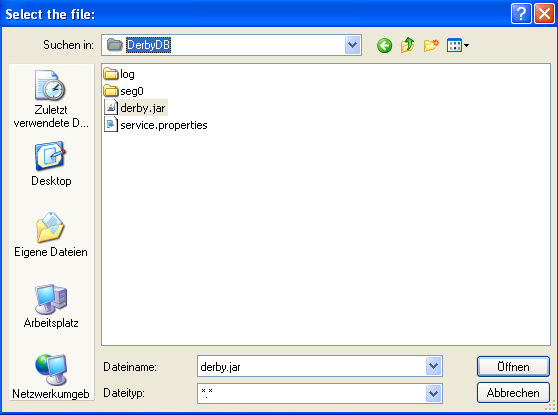Click the question mark help button
This screenshot has width=558, height=415.
pos(521,14)
